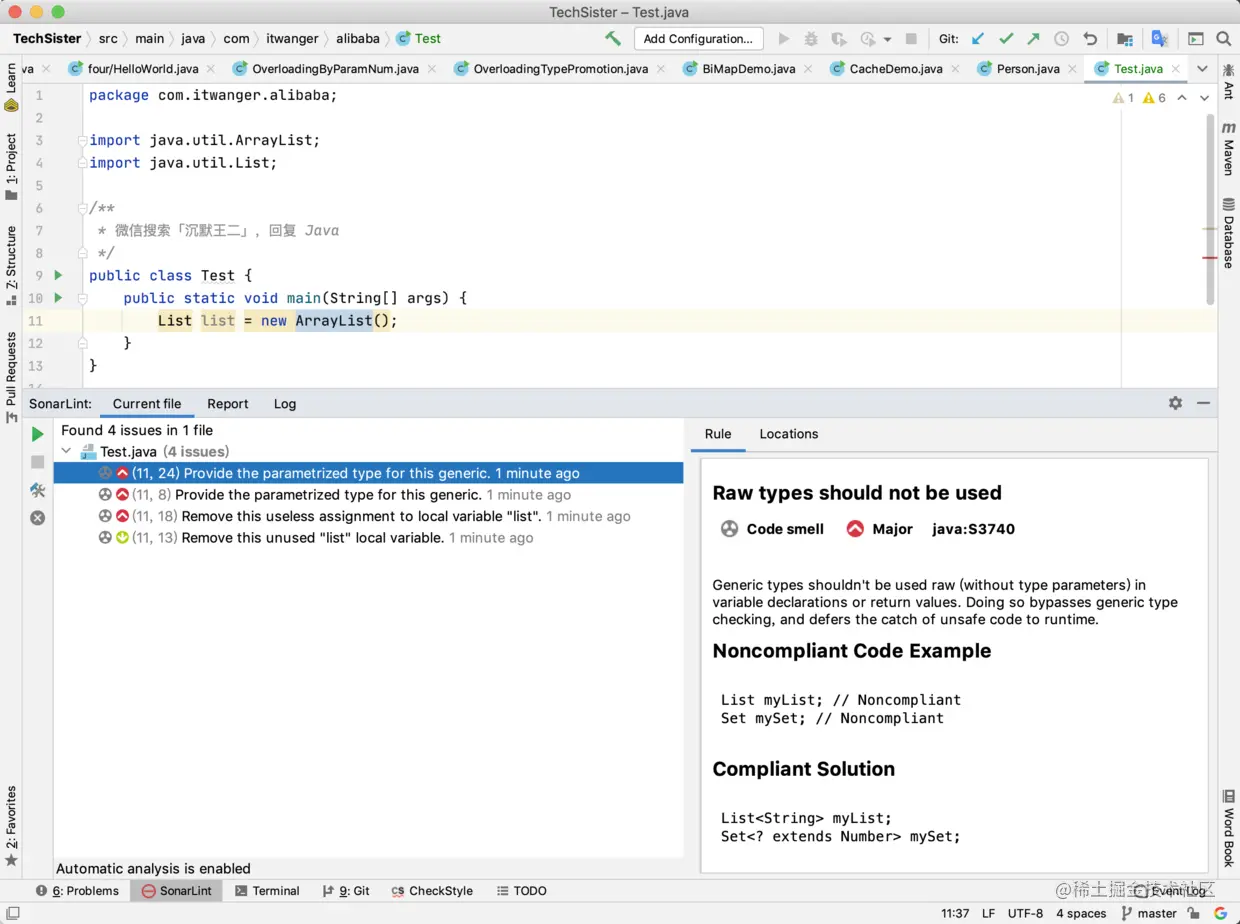
Task: Collapse the Javadoc comment fold marker
Action: (82, 208)
